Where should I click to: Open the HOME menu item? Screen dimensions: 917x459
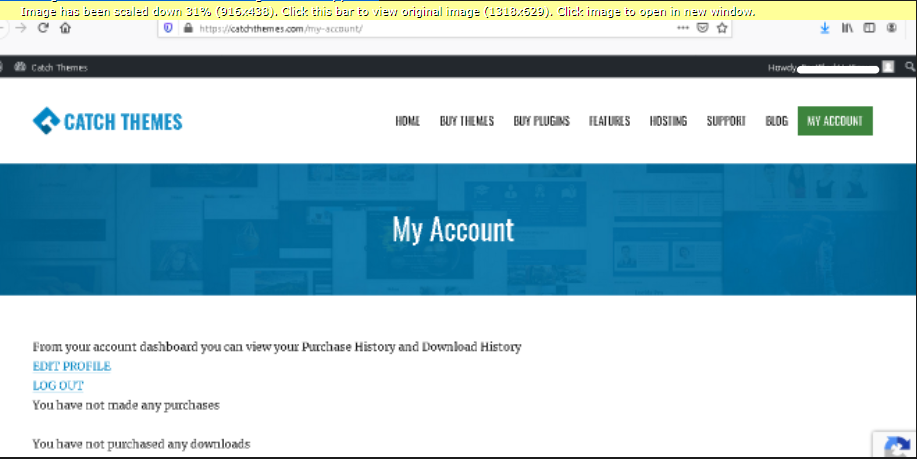click(x=408, y=121)
